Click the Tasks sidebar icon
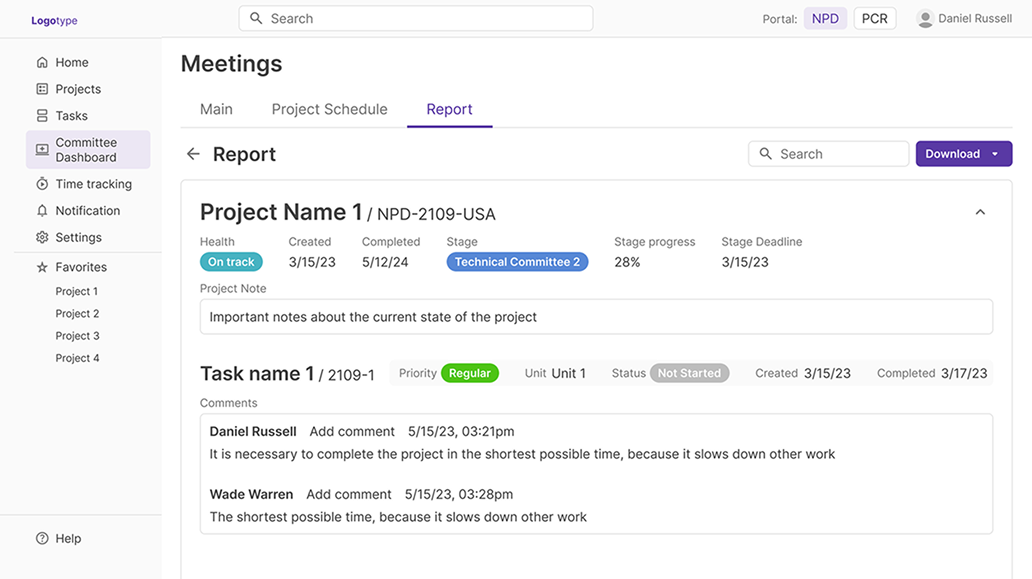 pyautogui.click(x=42, y=116)
